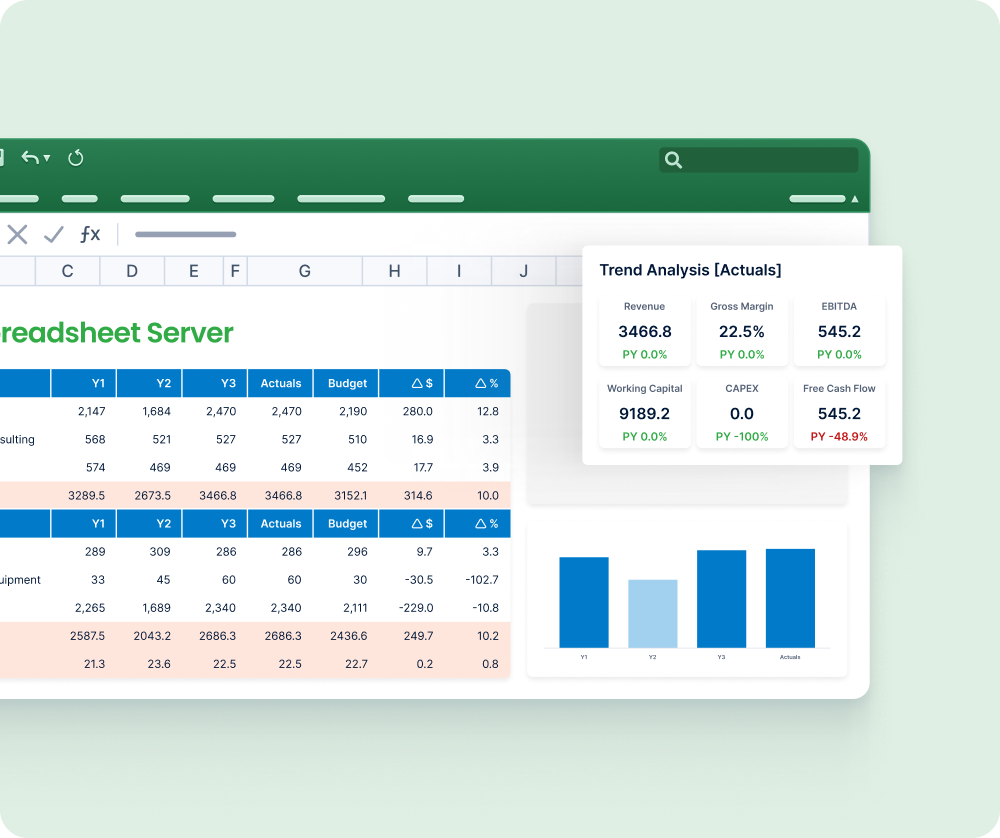Click the Actuals bar in the chart
Image resolution: width=1000 pixels, height=838 pixels.
pos(790,598)
